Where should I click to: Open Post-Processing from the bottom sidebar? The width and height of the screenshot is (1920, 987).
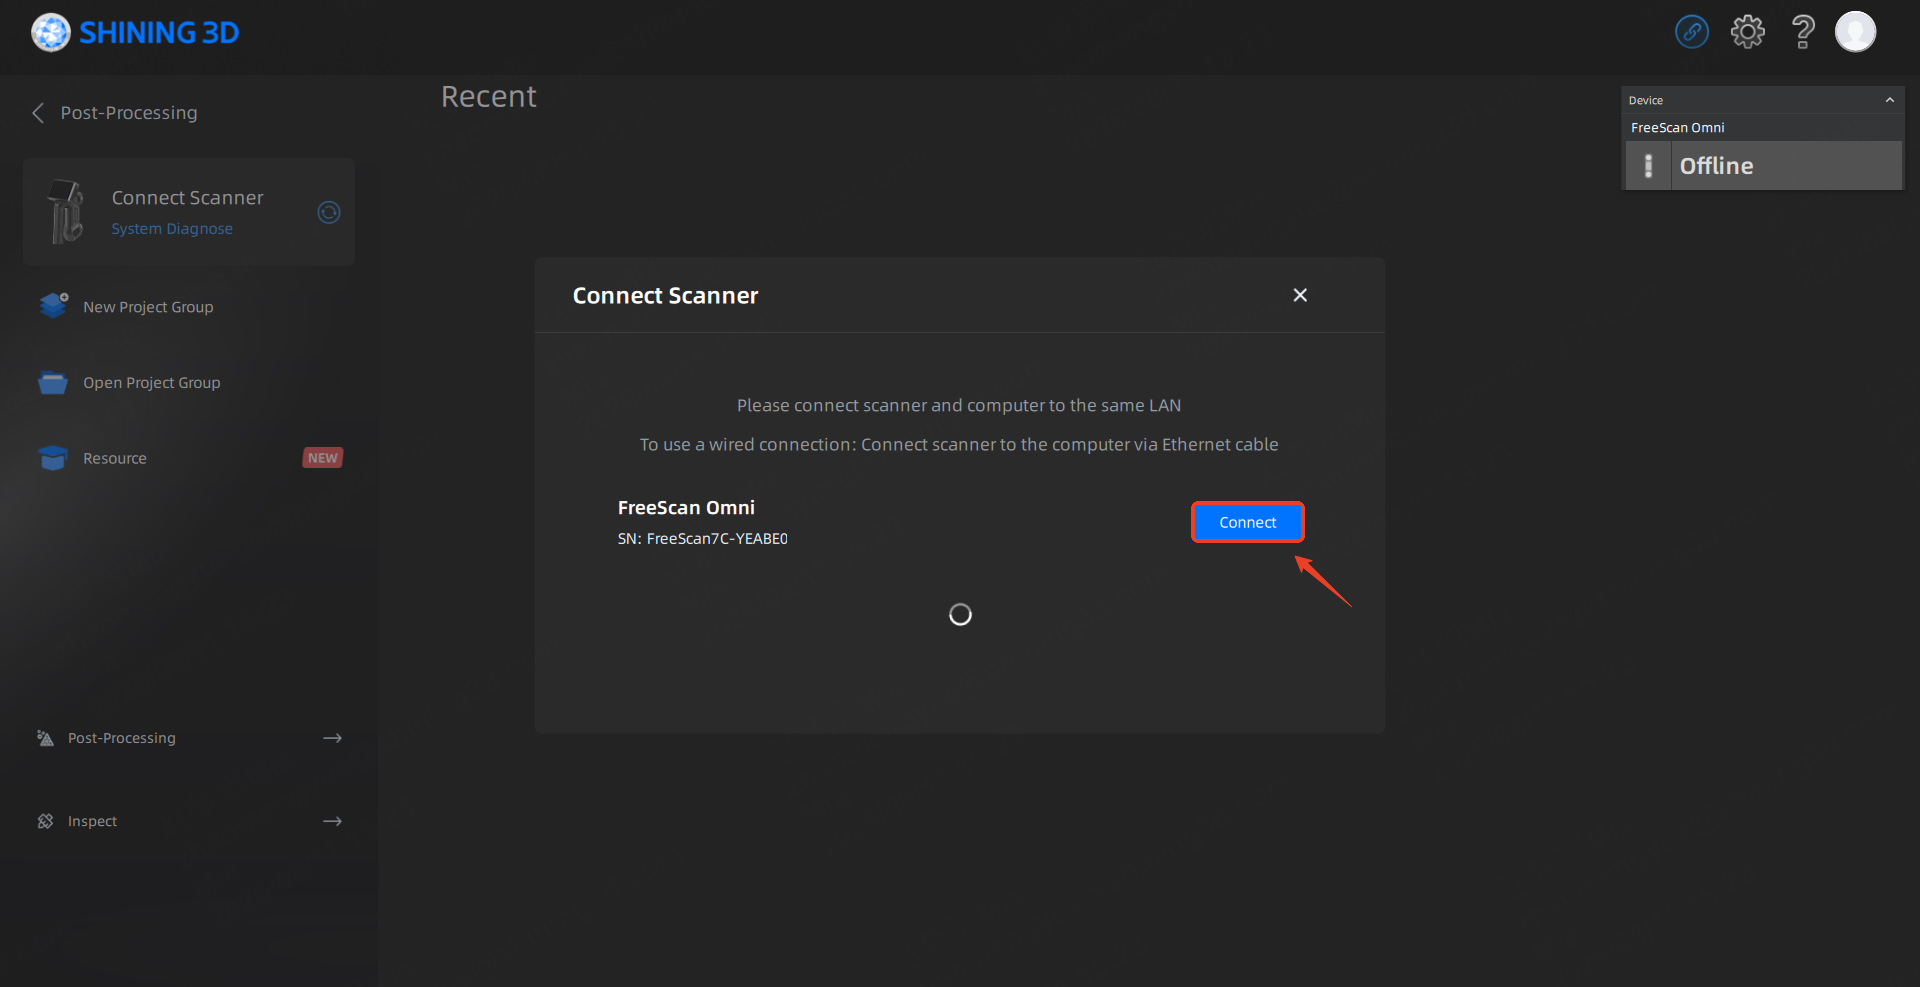(122, 738)
